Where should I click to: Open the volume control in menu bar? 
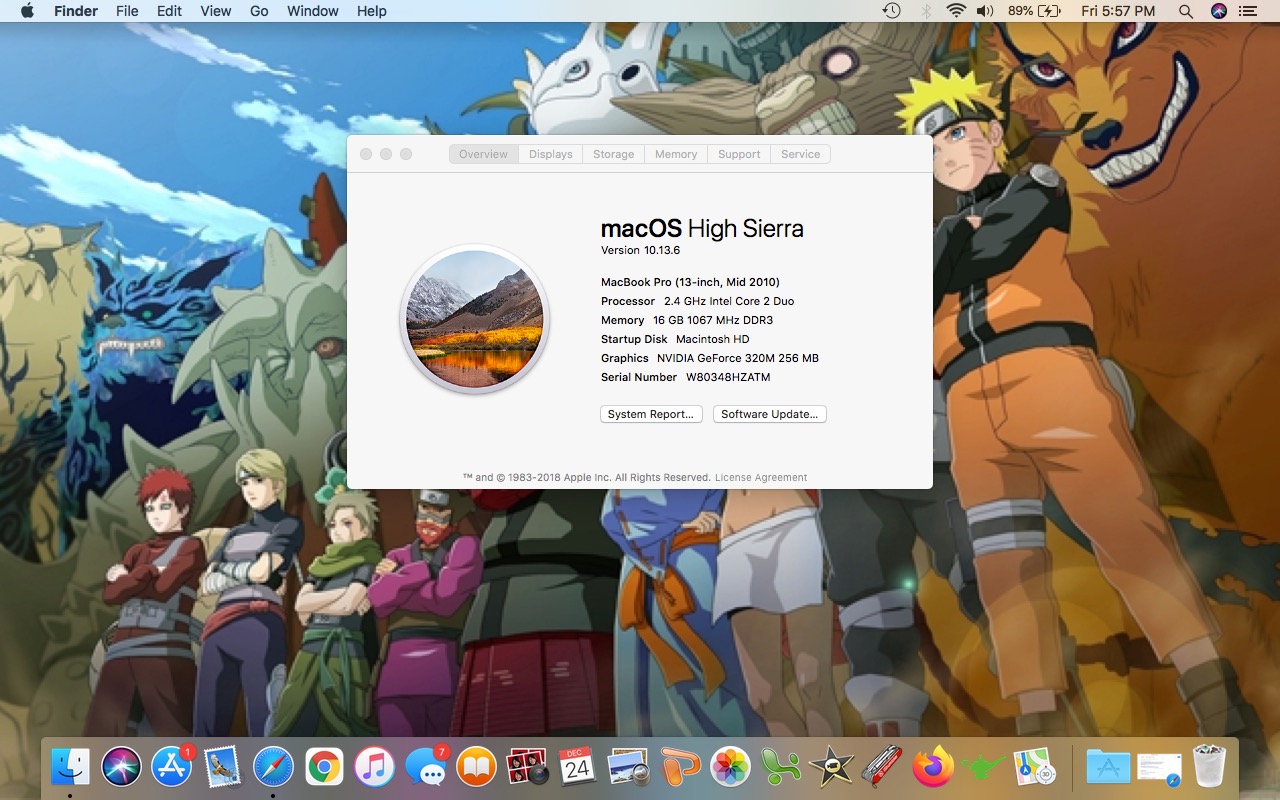985,11
